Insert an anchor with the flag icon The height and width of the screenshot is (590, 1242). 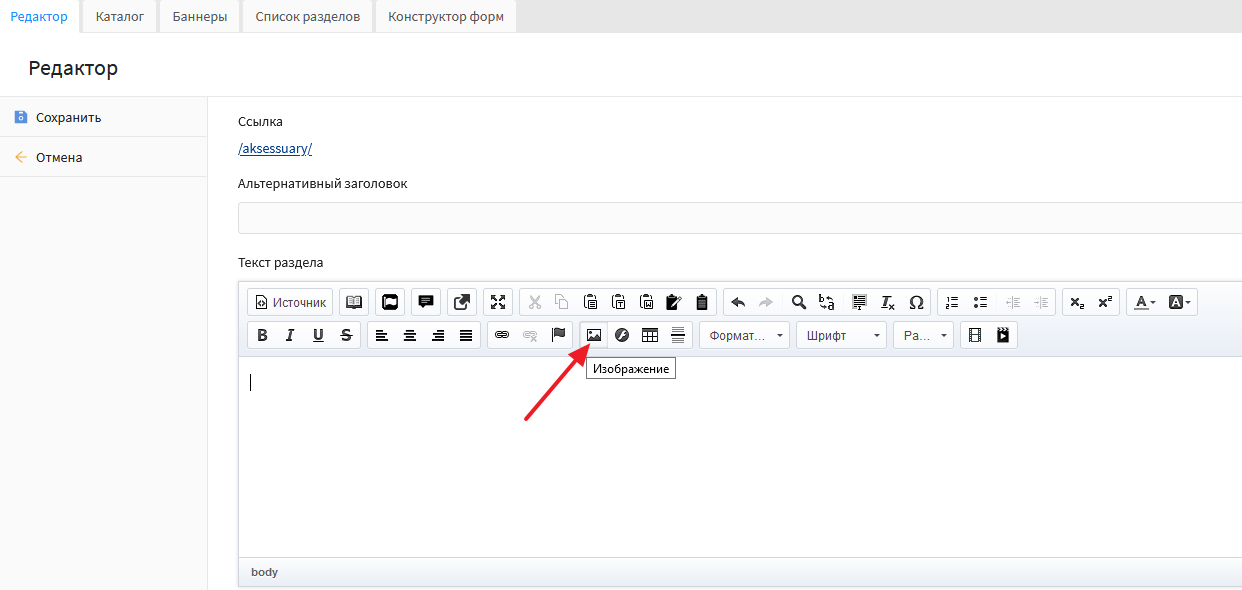pos(559,335)
